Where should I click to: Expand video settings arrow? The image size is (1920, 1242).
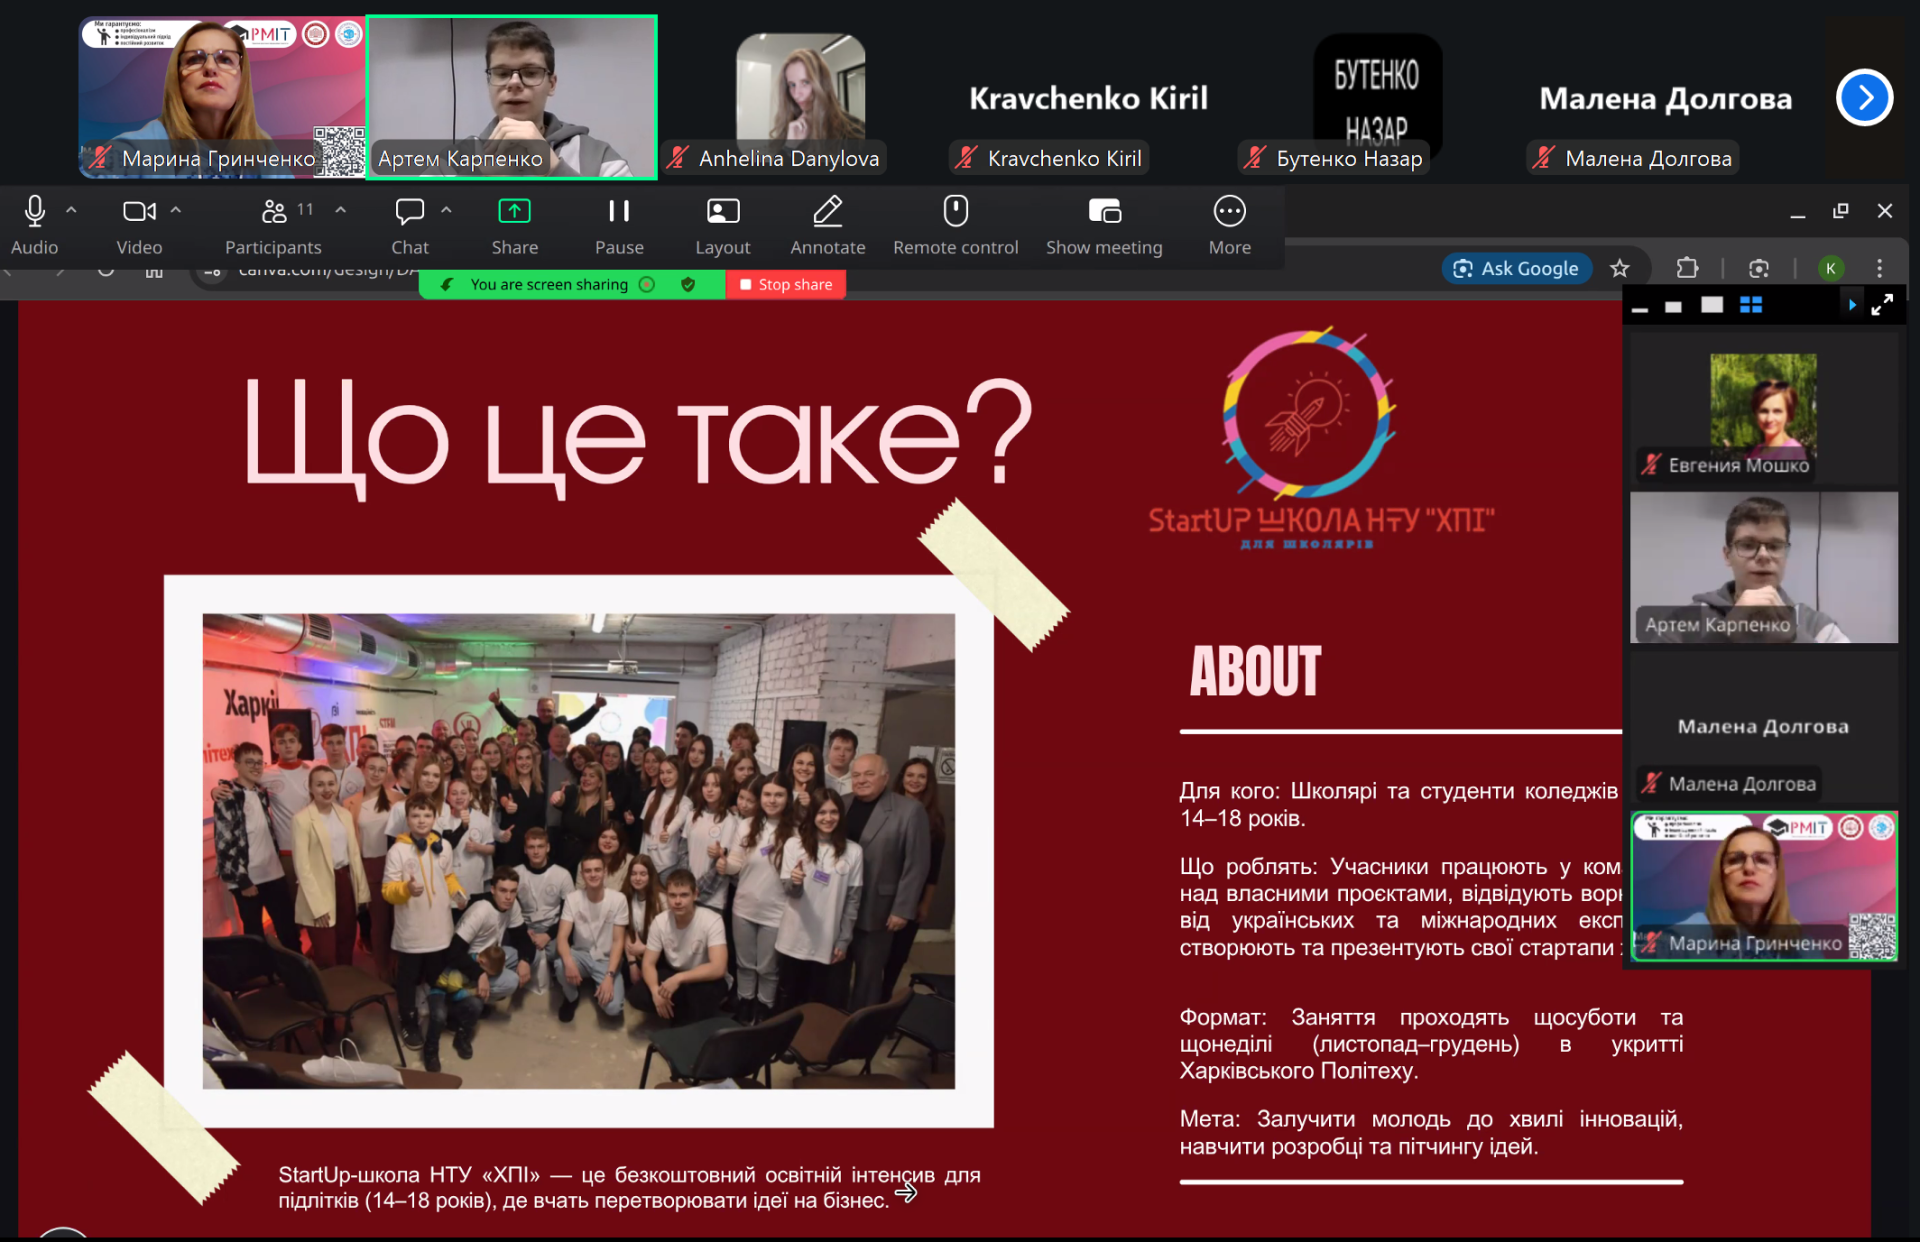[176, 210]
